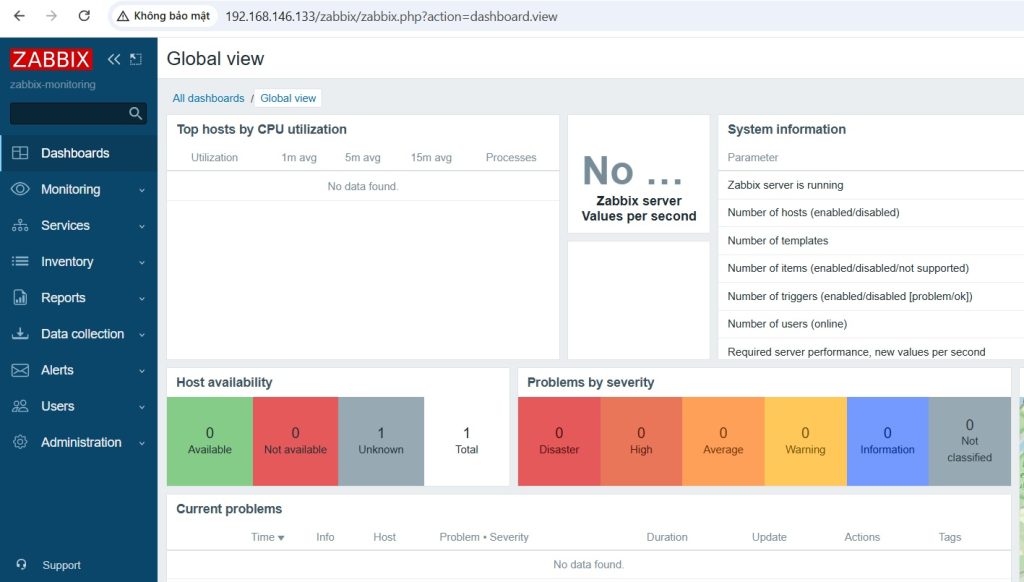Focus the sidebar search input field
The image size is (1024, 582).
[x=68, y=114]
